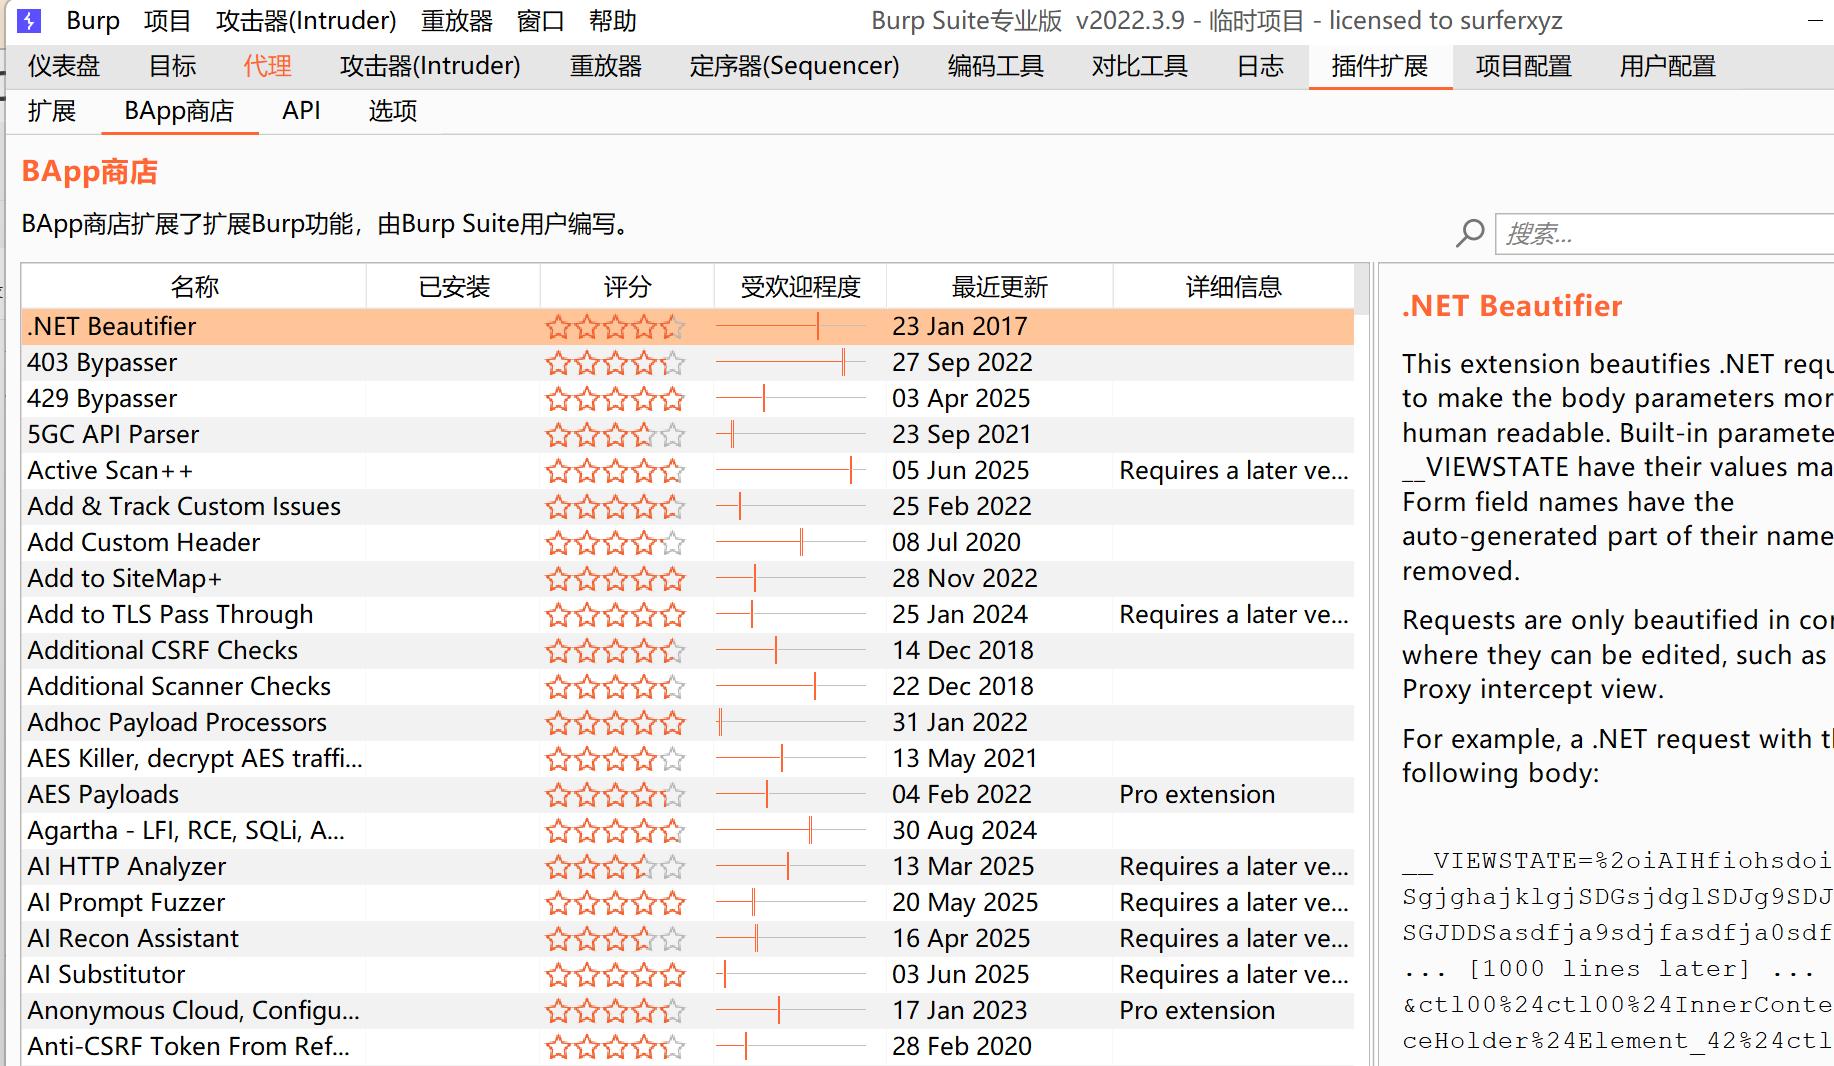1834x1066 pixels.
Task: Open the Burp menu
Action: click(x=93, y=20)
